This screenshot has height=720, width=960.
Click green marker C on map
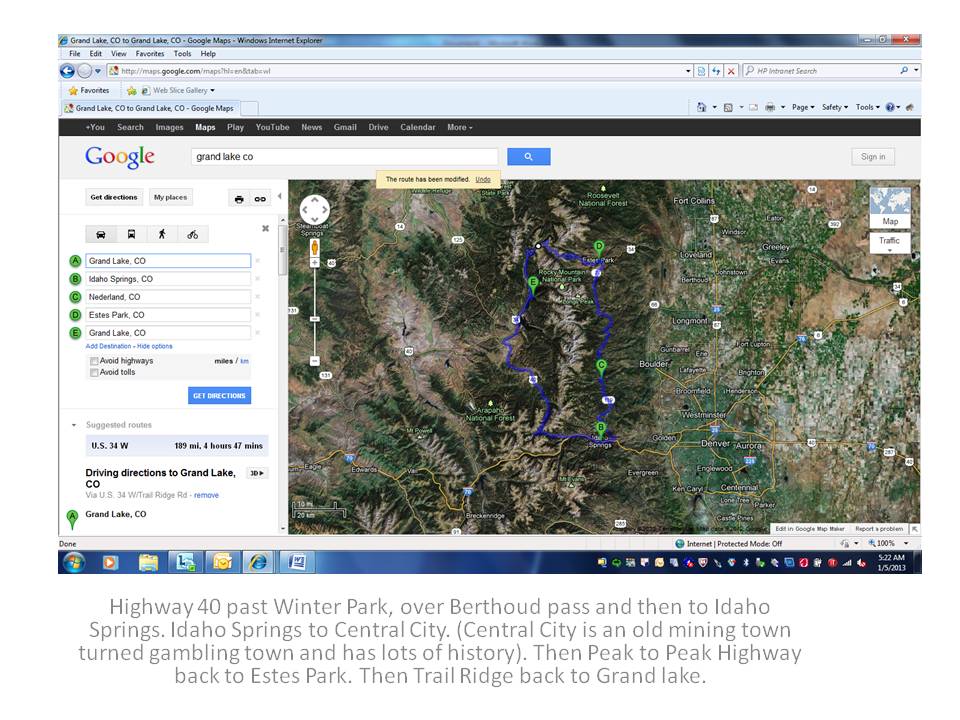(x=601, y=367)
